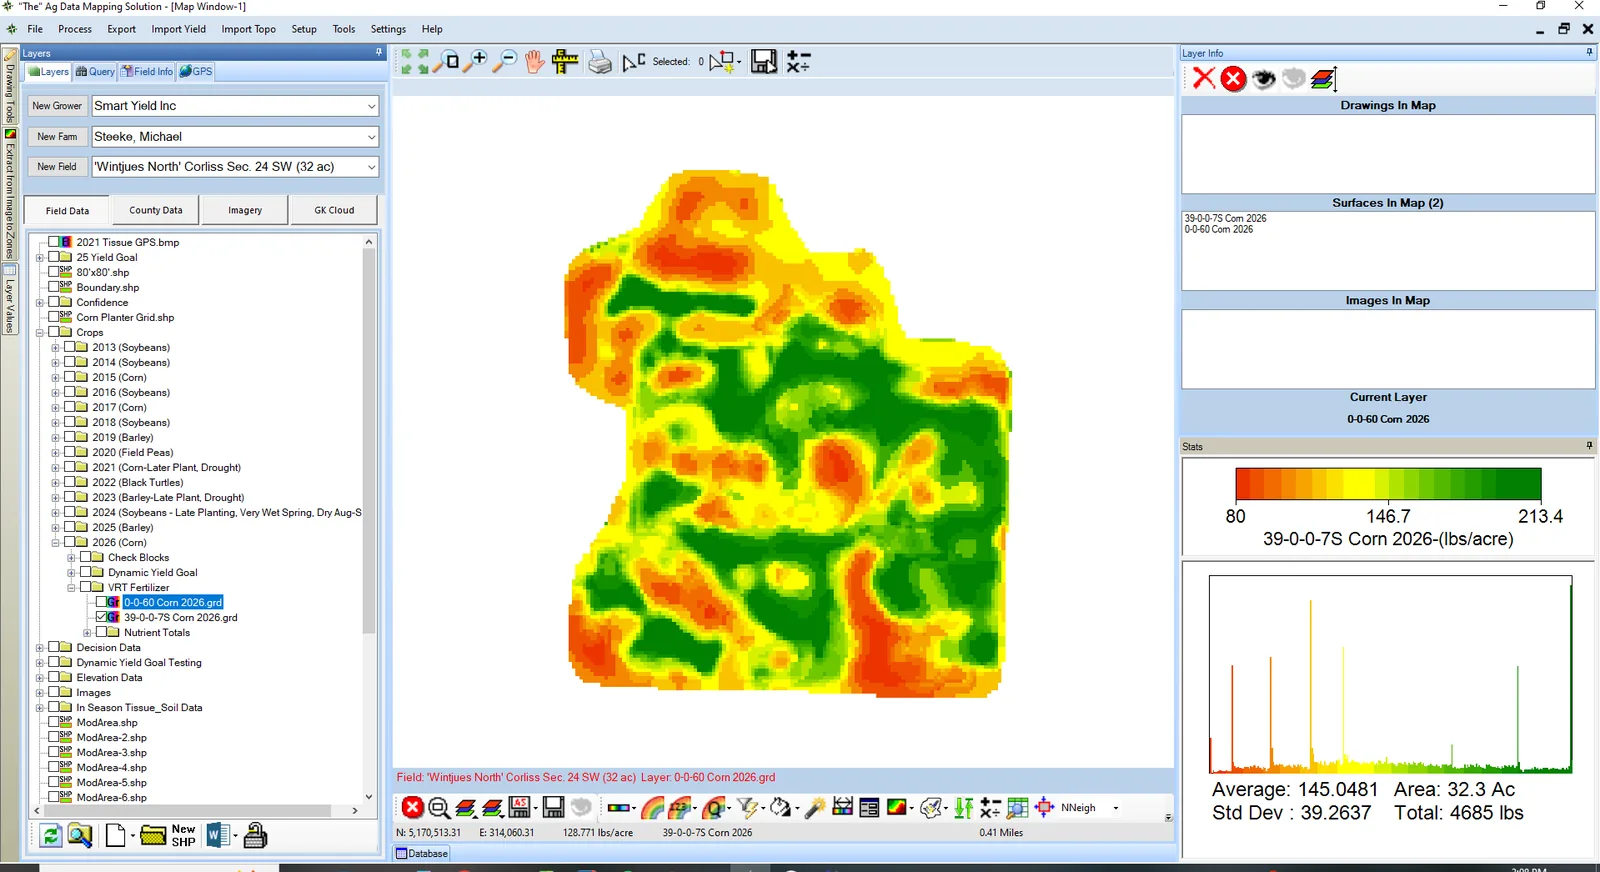
Task: Click the save selection floppy disk icon
Action: [764, 62]
